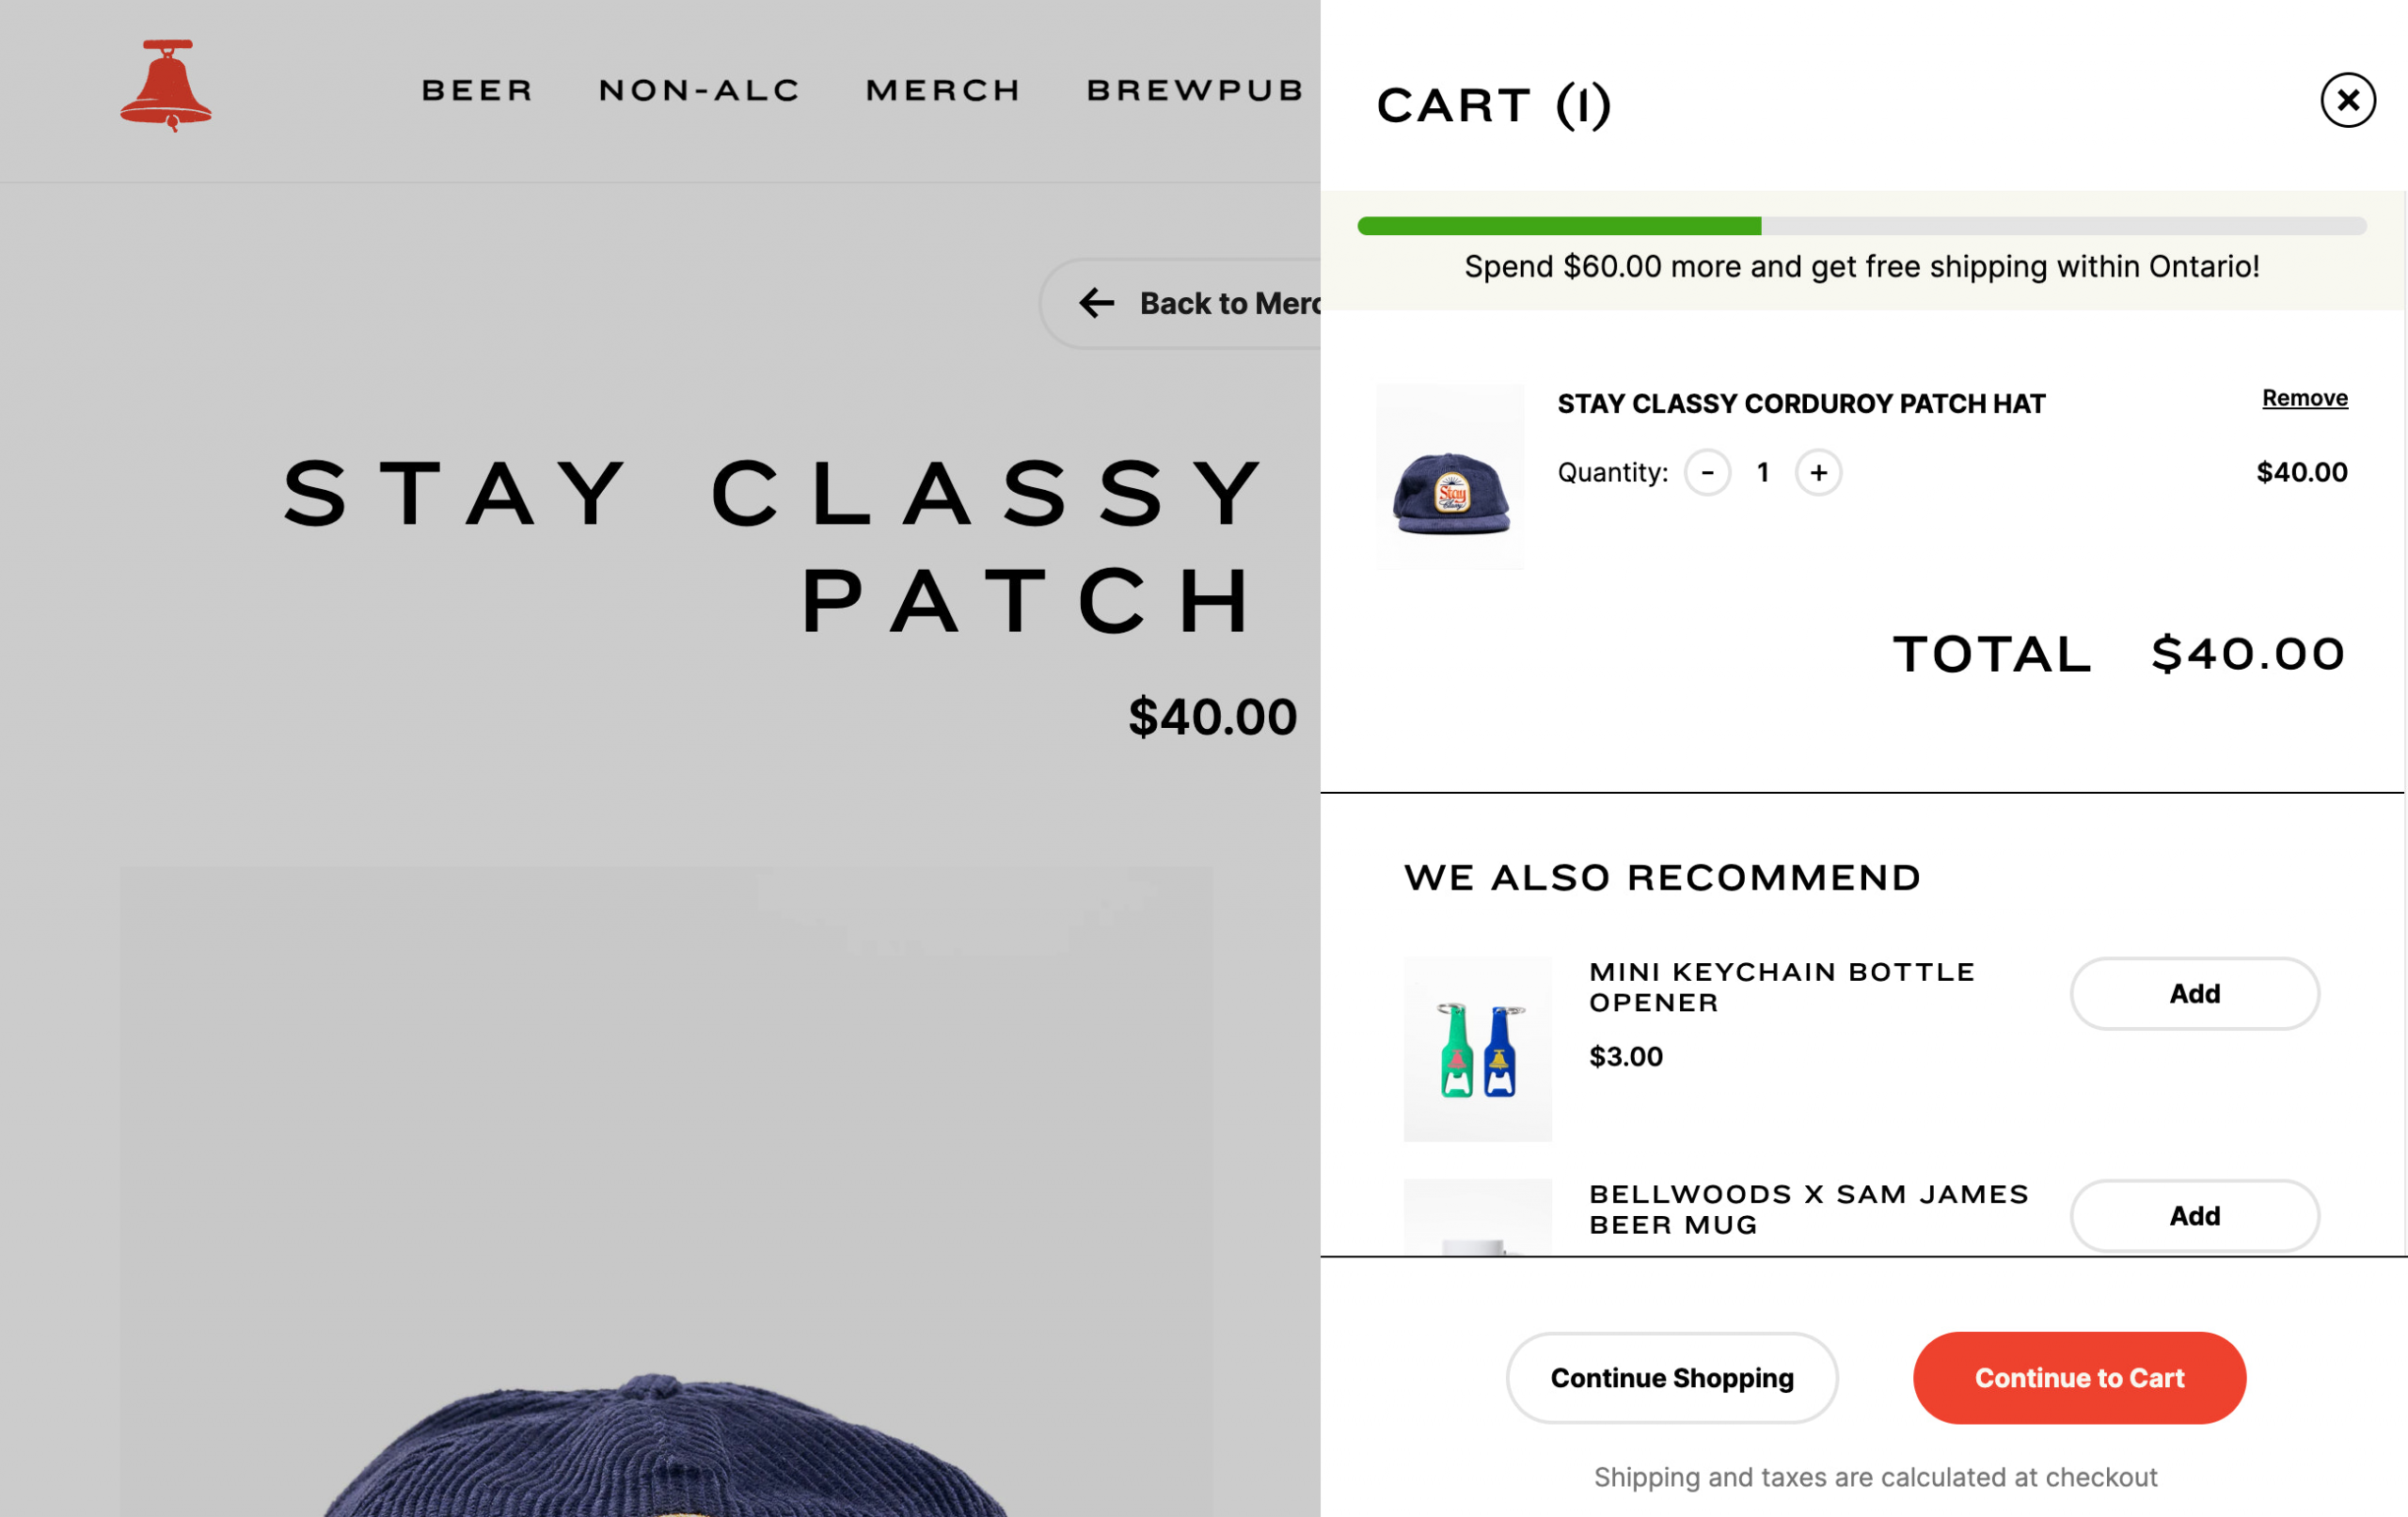Viewport: 2408px width, 1517px height.
Task: Close the cart panel with X icon
Action: pyautogui.click(x=2347, y=100)
